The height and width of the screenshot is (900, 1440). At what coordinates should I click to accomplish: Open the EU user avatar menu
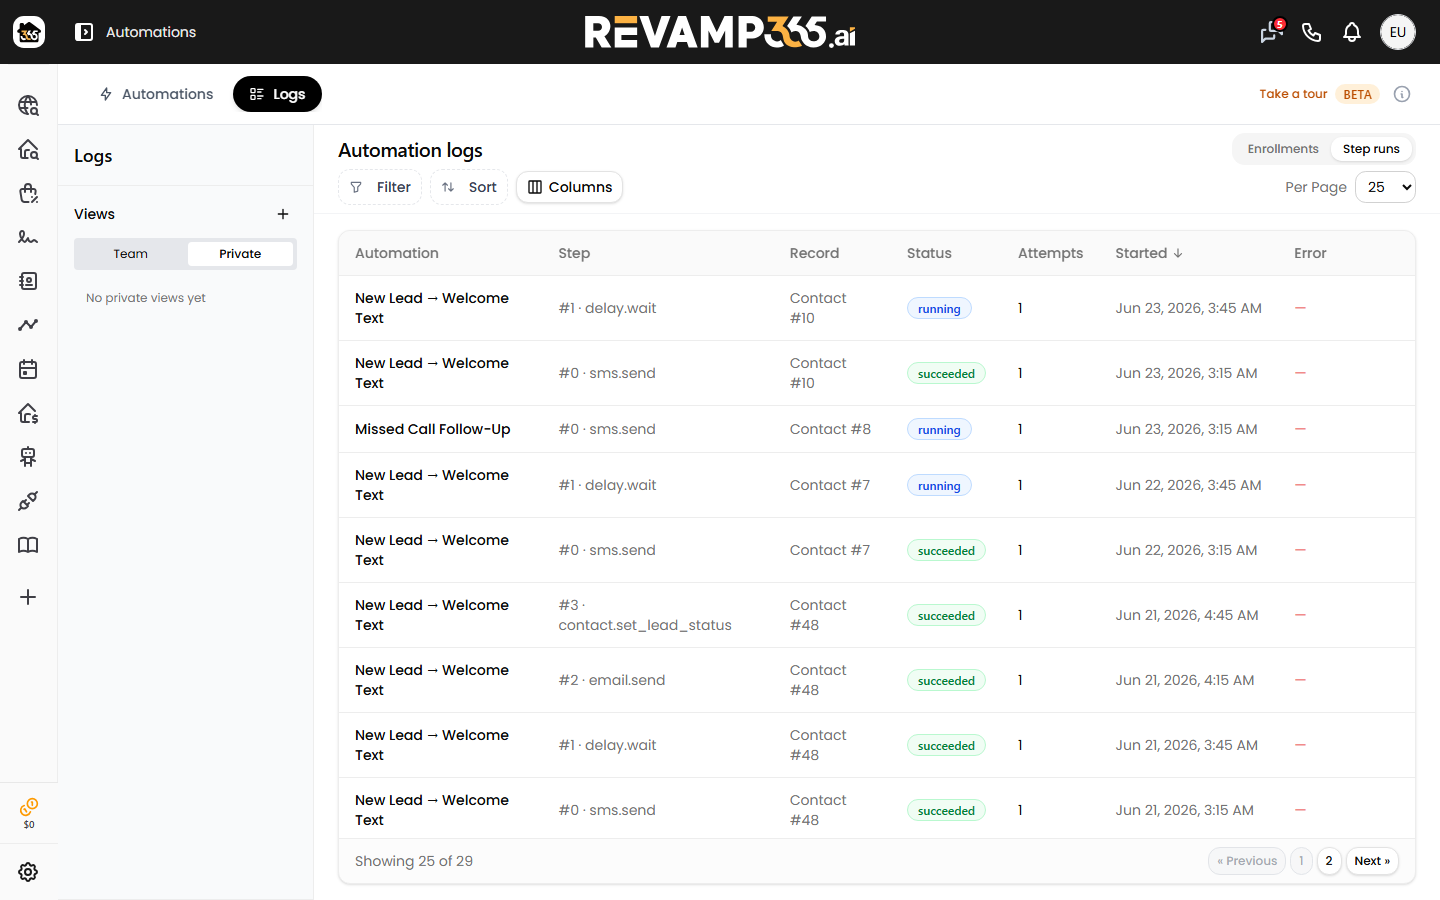[x=1398, y=32]
